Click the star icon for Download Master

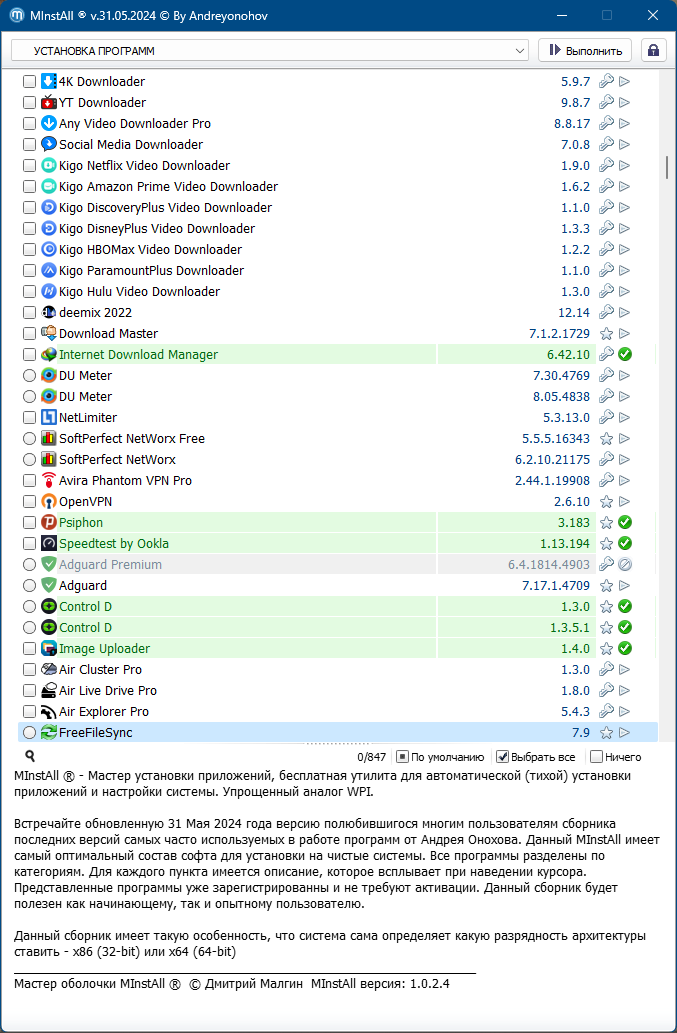[x=607, y=333]
